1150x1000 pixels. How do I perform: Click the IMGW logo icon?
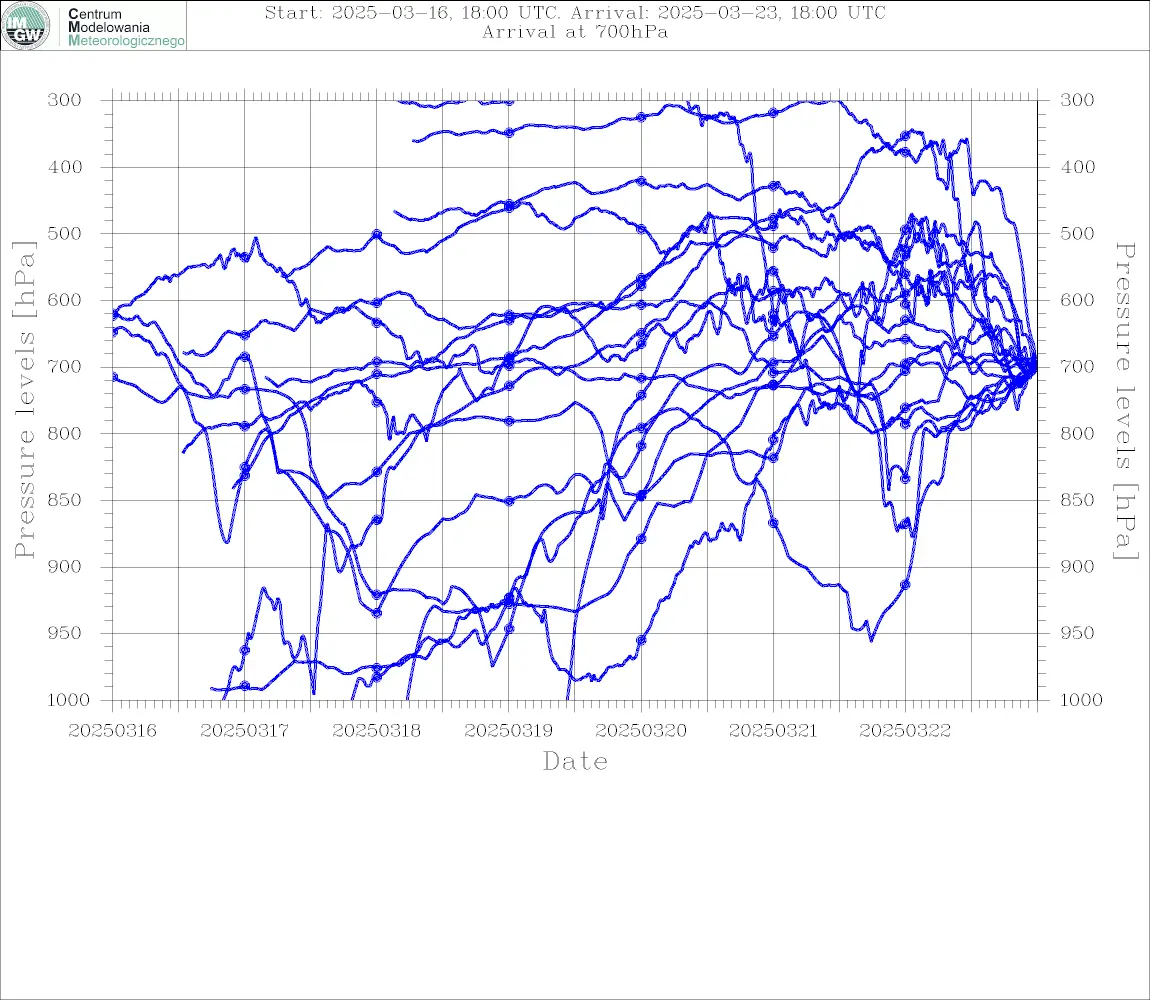tap(26, 26)
